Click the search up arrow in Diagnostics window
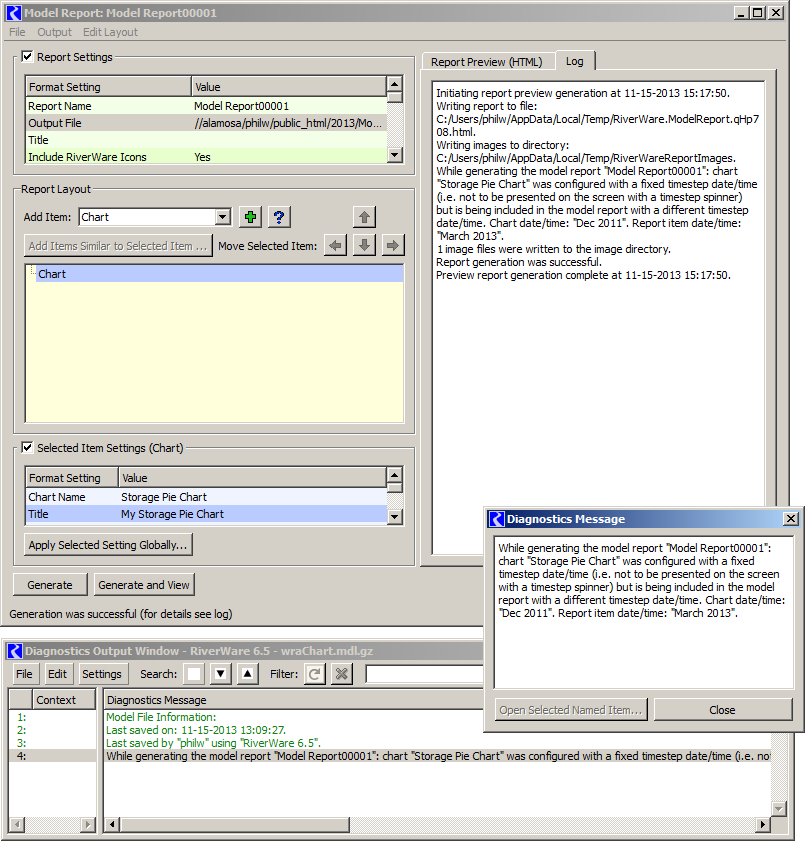Screen dimensions: 805x841 (x=247, y=674)
